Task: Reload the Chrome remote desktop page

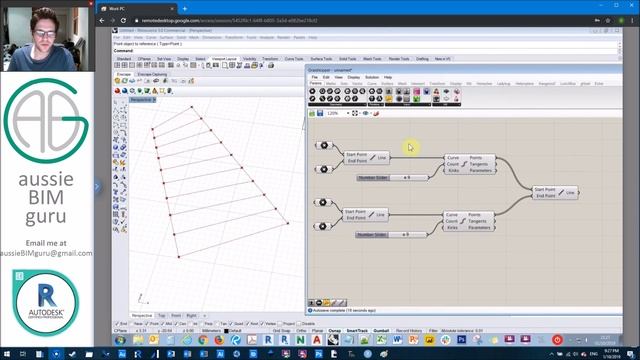Action: click(123, 20)
